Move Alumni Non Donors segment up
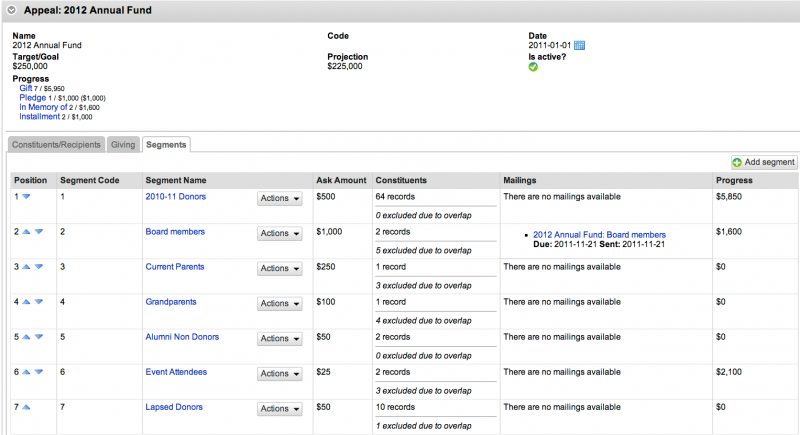The image size is (800, 435). [26, 337]
